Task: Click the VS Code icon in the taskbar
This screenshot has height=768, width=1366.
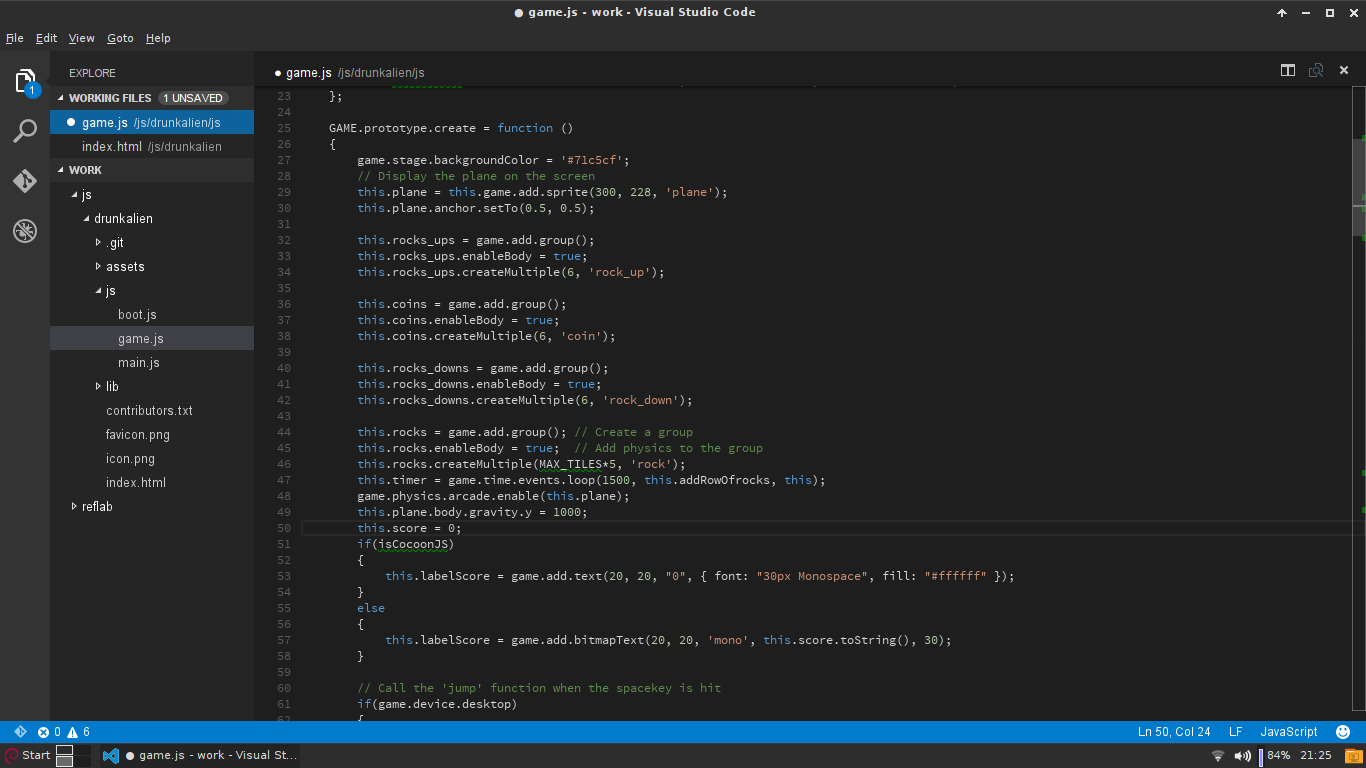Action: click(x=111, y=755)
